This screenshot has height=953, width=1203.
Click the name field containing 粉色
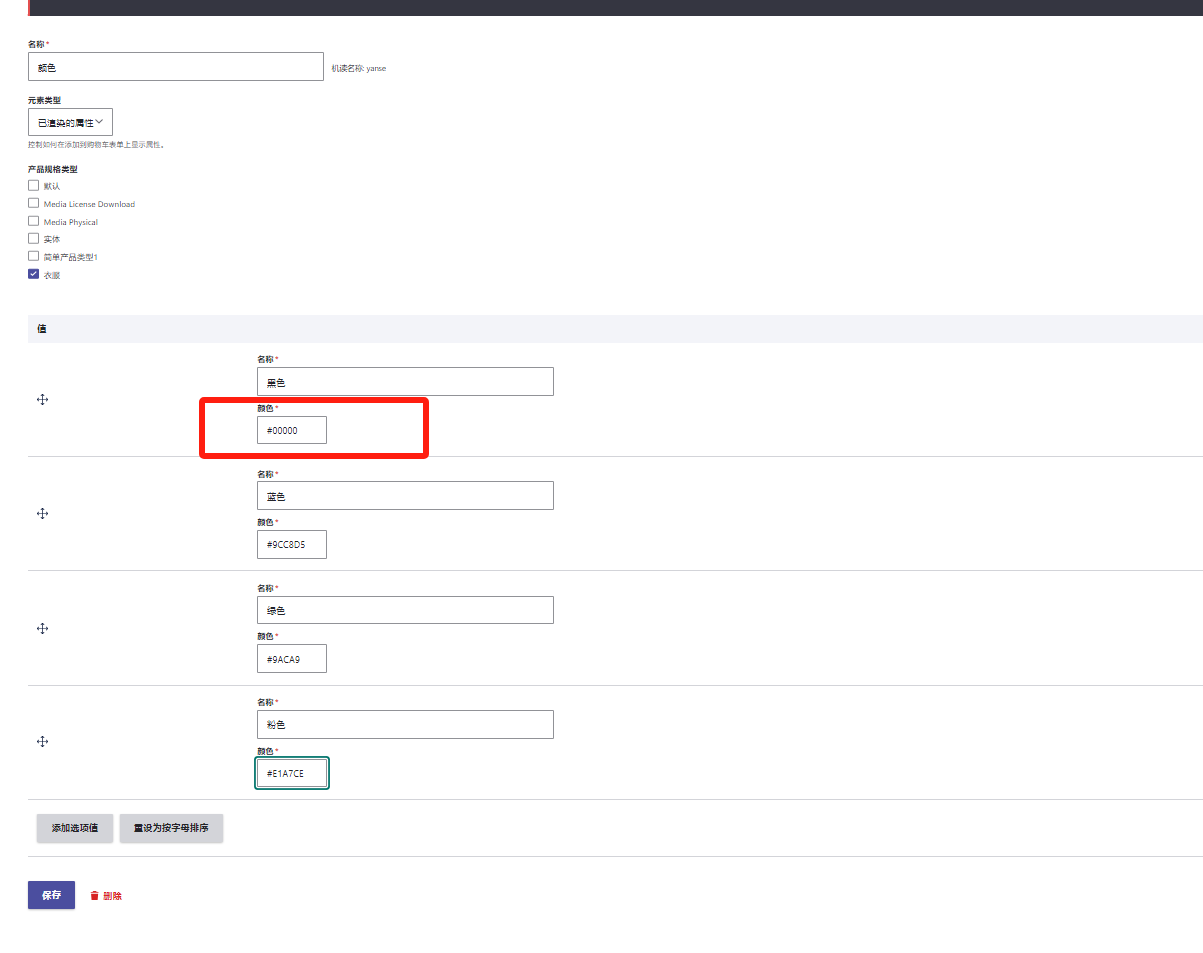click(x=405, y=724)
